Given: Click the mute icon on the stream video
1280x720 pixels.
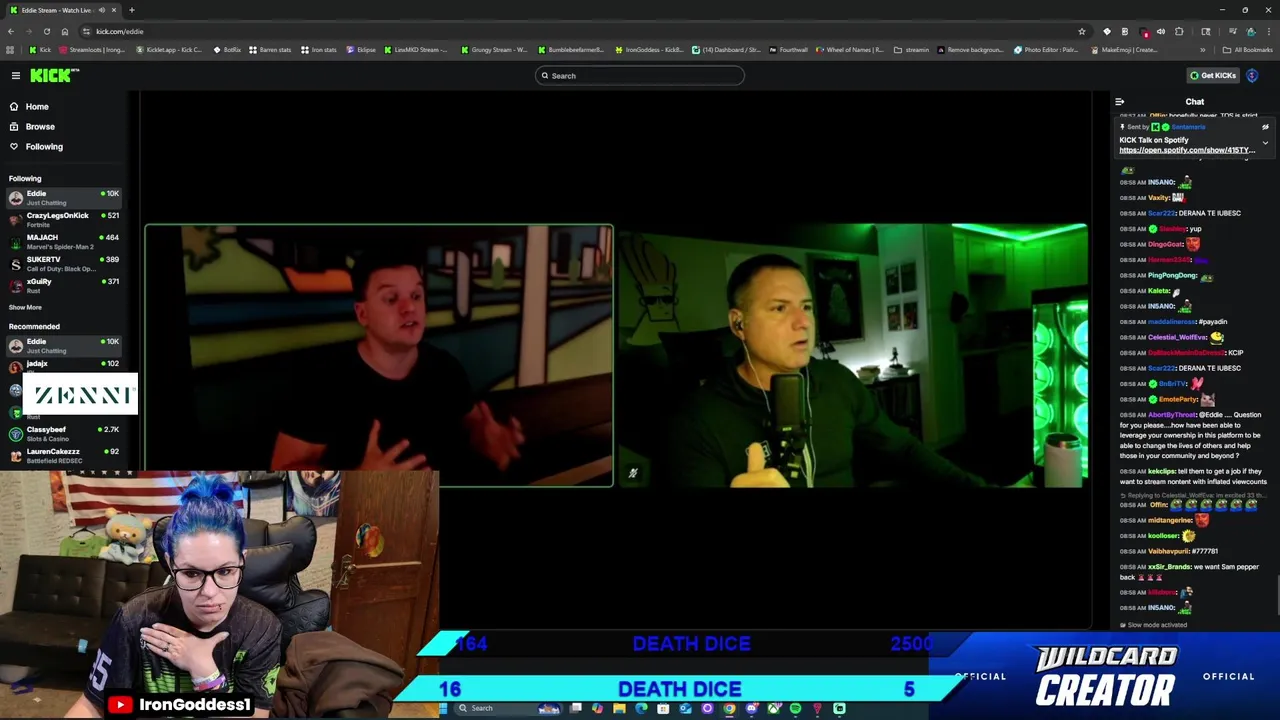Looking at the screenshot, I should tap(632, 473).
